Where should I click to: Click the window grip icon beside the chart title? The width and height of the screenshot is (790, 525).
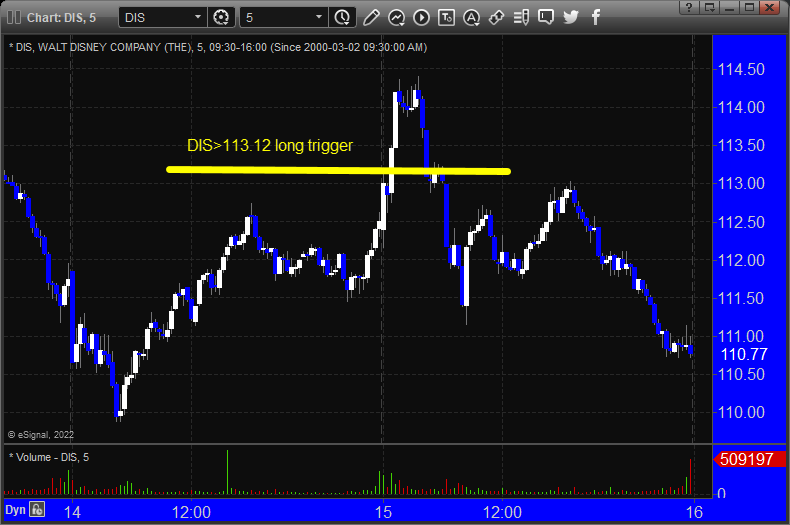point(14,18)
